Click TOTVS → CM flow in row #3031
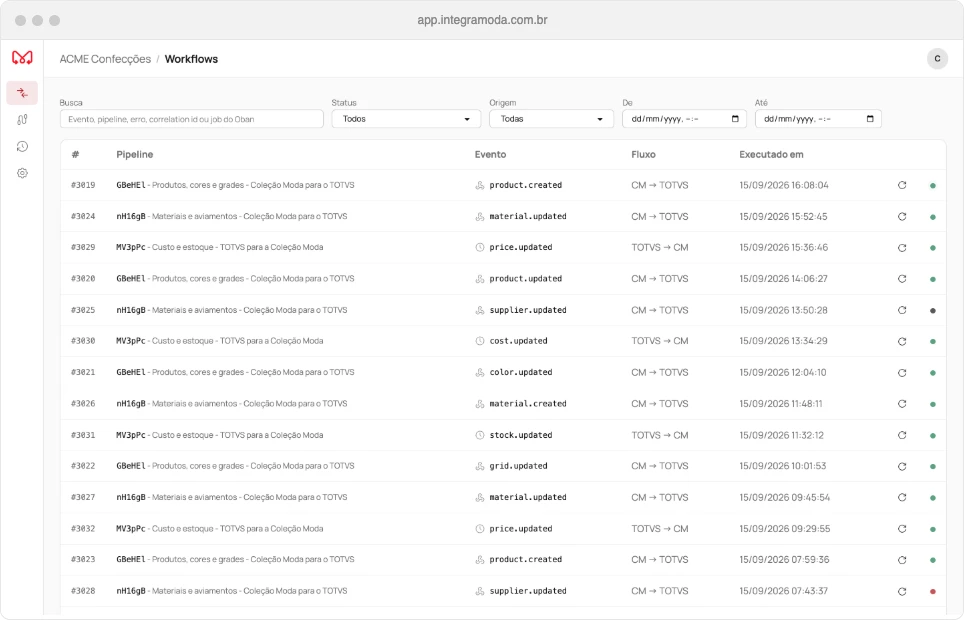The height and width of the screenshot is (620, 964). [660, 435]
